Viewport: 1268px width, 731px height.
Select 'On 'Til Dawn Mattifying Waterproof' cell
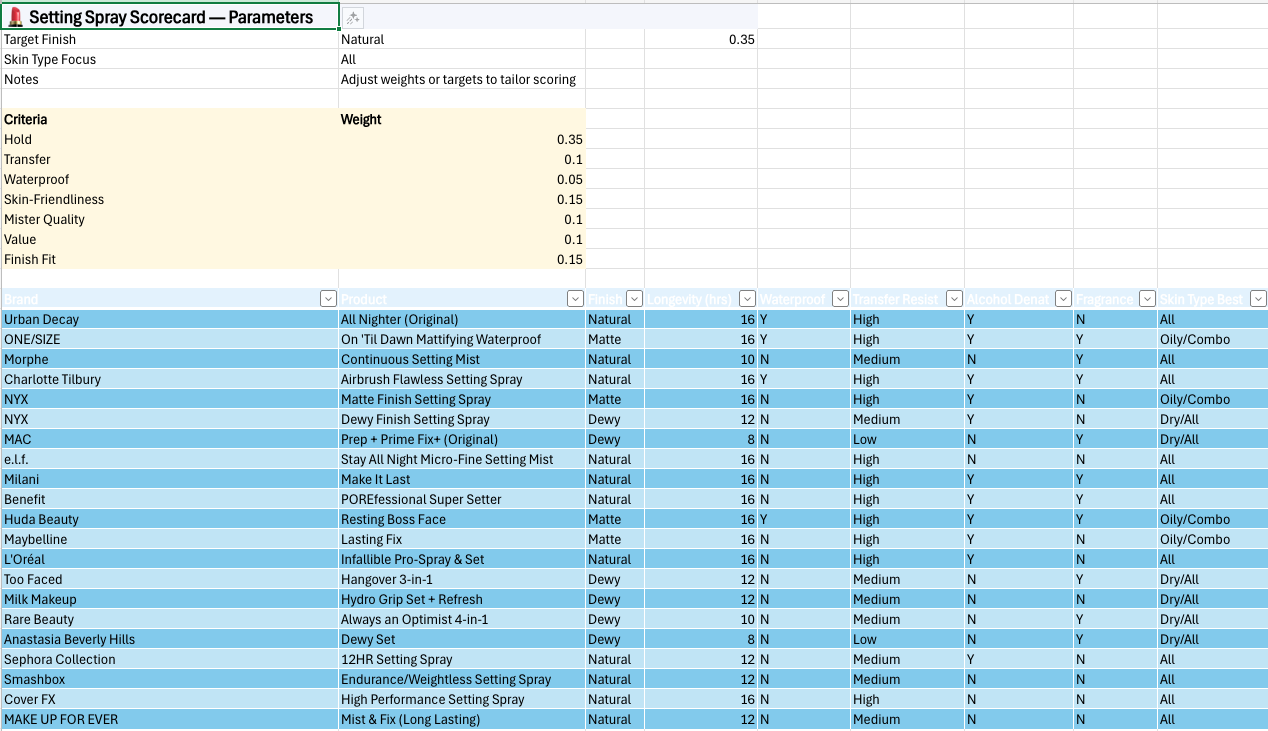coord(462,339)
